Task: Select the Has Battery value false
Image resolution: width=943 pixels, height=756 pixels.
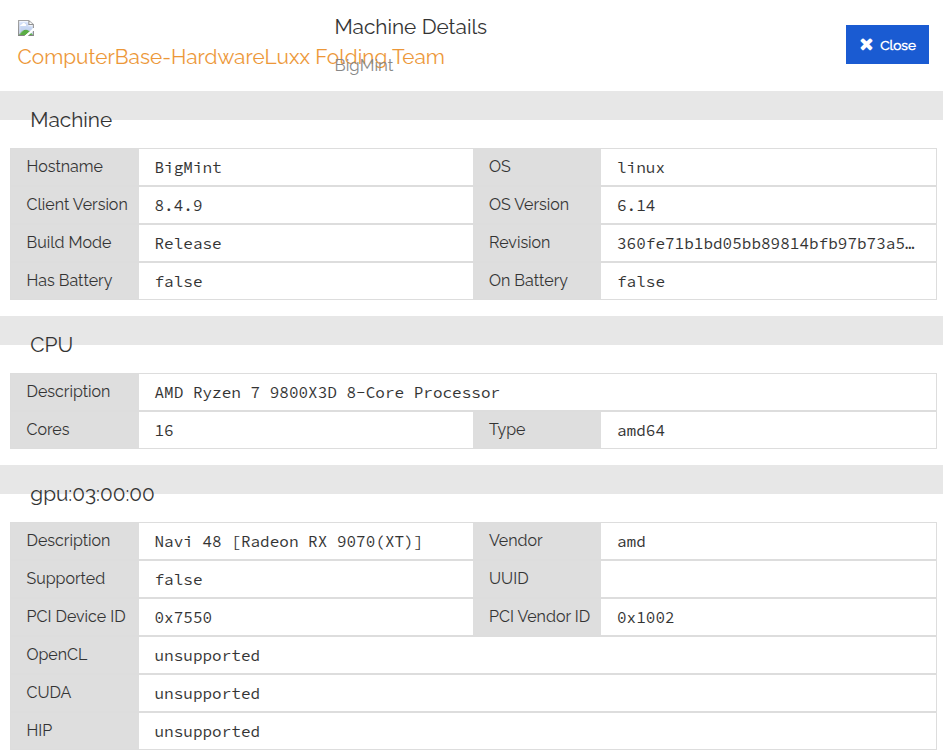Action: [x=178, y=281]
